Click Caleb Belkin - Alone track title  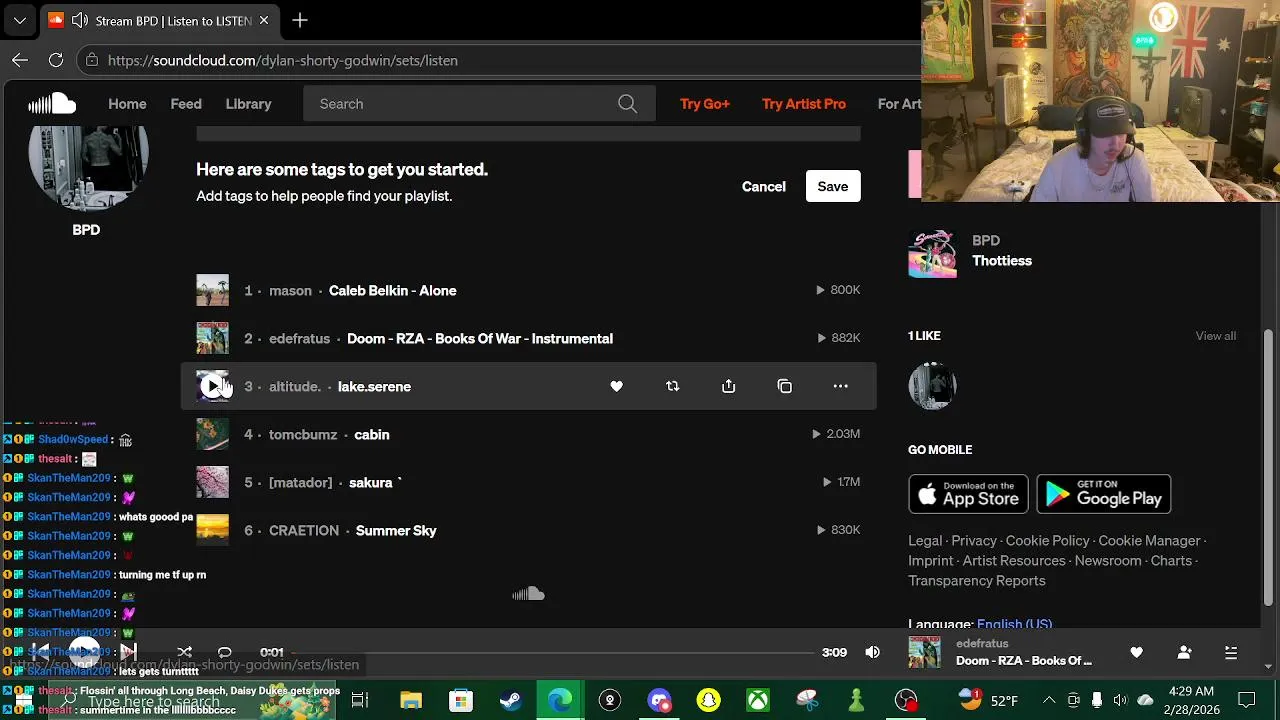pyautogui.click(x=392, y=290)
